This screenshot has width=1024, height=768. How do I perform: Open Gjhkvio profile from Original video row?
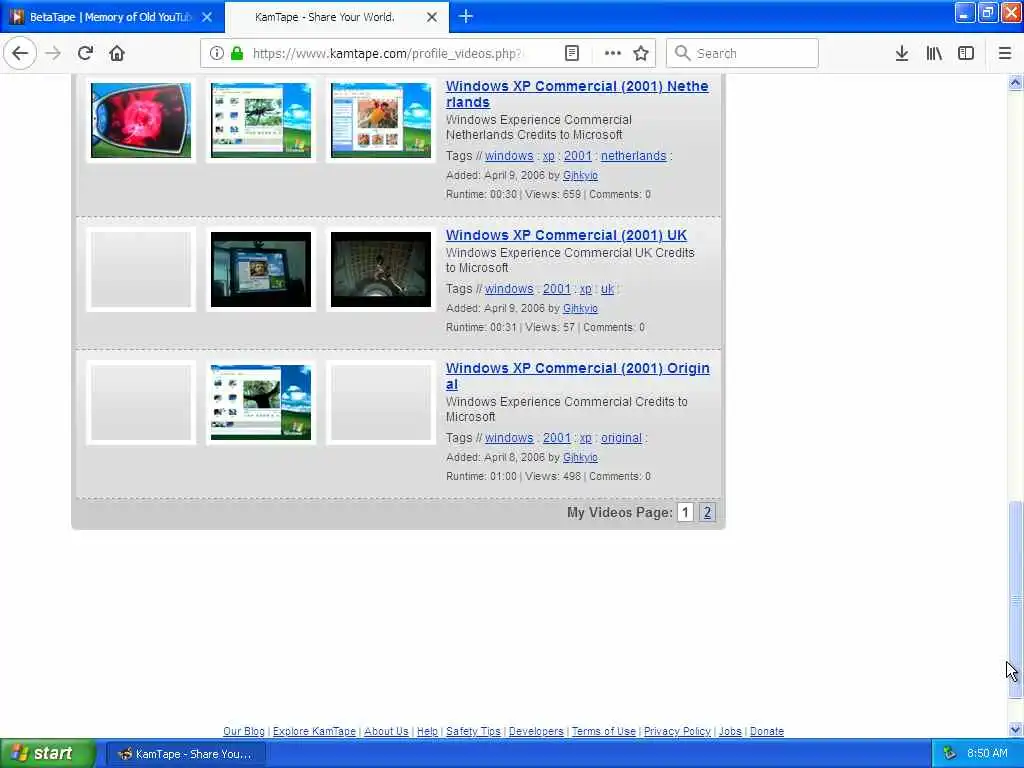(x=580, y=457)
